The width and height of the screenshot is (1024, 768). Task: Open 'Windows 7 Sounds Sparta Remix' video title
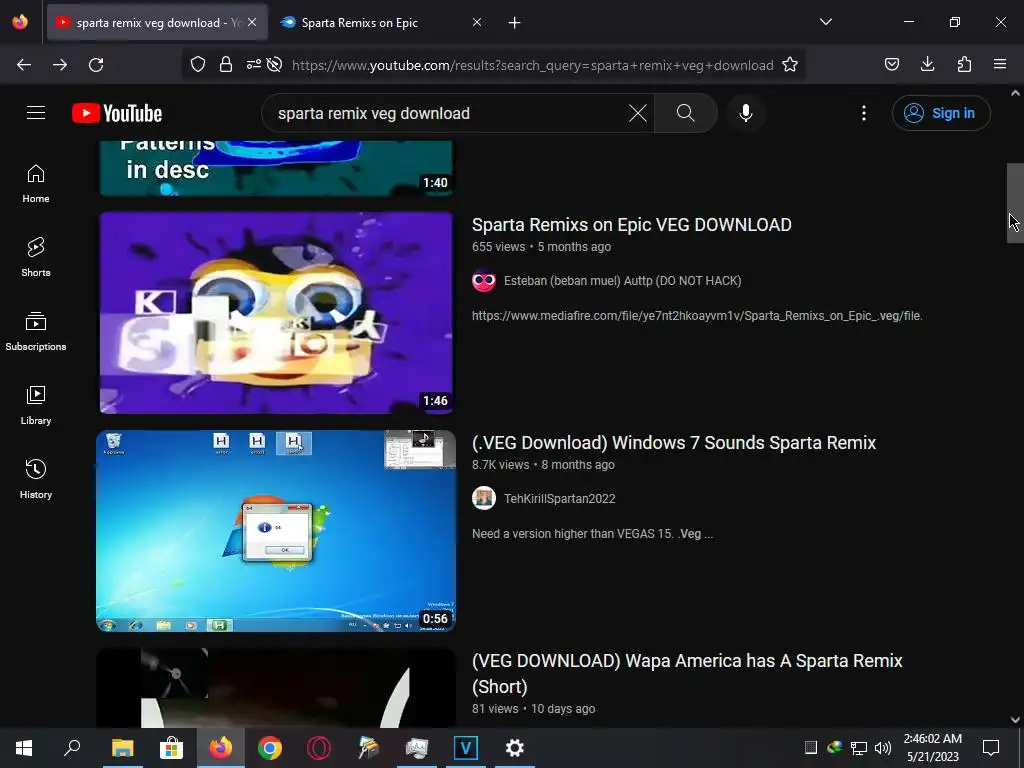coord(673,443)
